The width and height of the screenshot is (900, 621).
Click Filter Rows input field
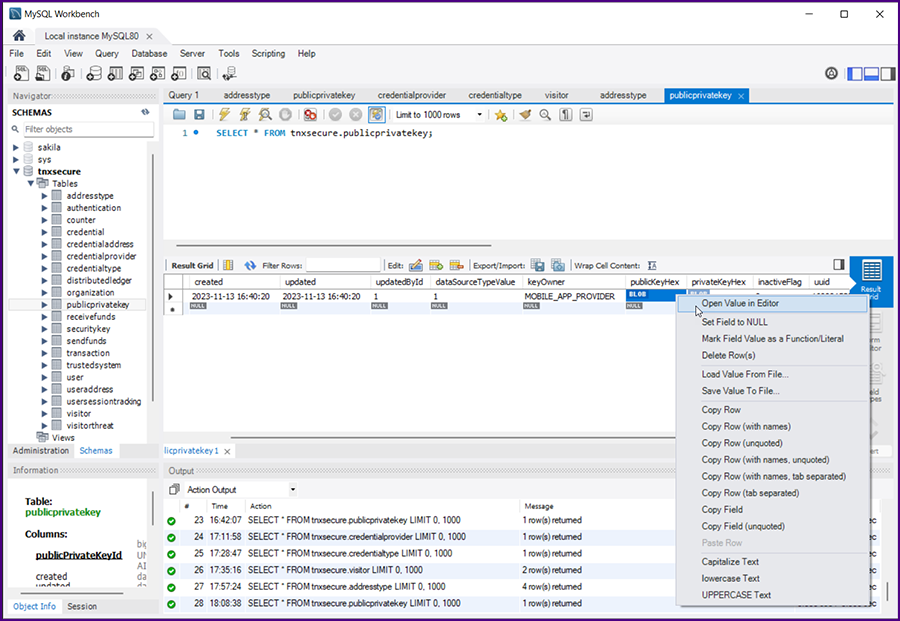(343, 265)
